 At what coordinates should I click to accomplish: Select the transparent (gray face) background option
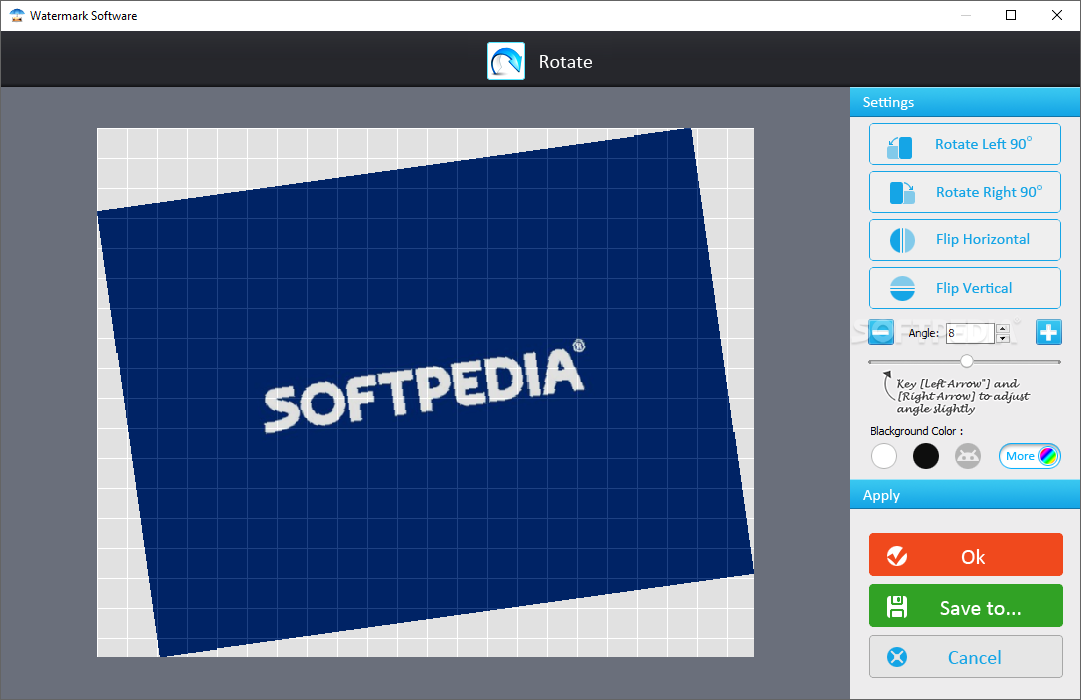[x=968, y=456]
